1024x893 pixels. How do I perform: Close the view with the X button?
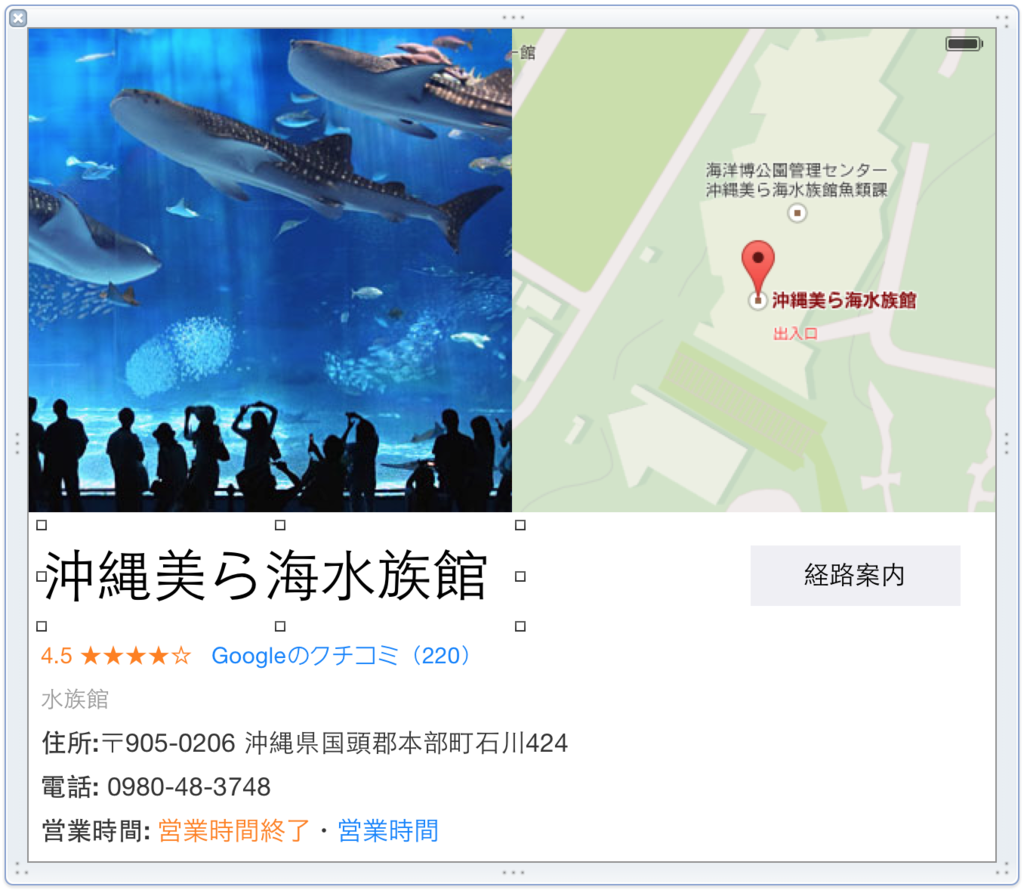(18, 18)
